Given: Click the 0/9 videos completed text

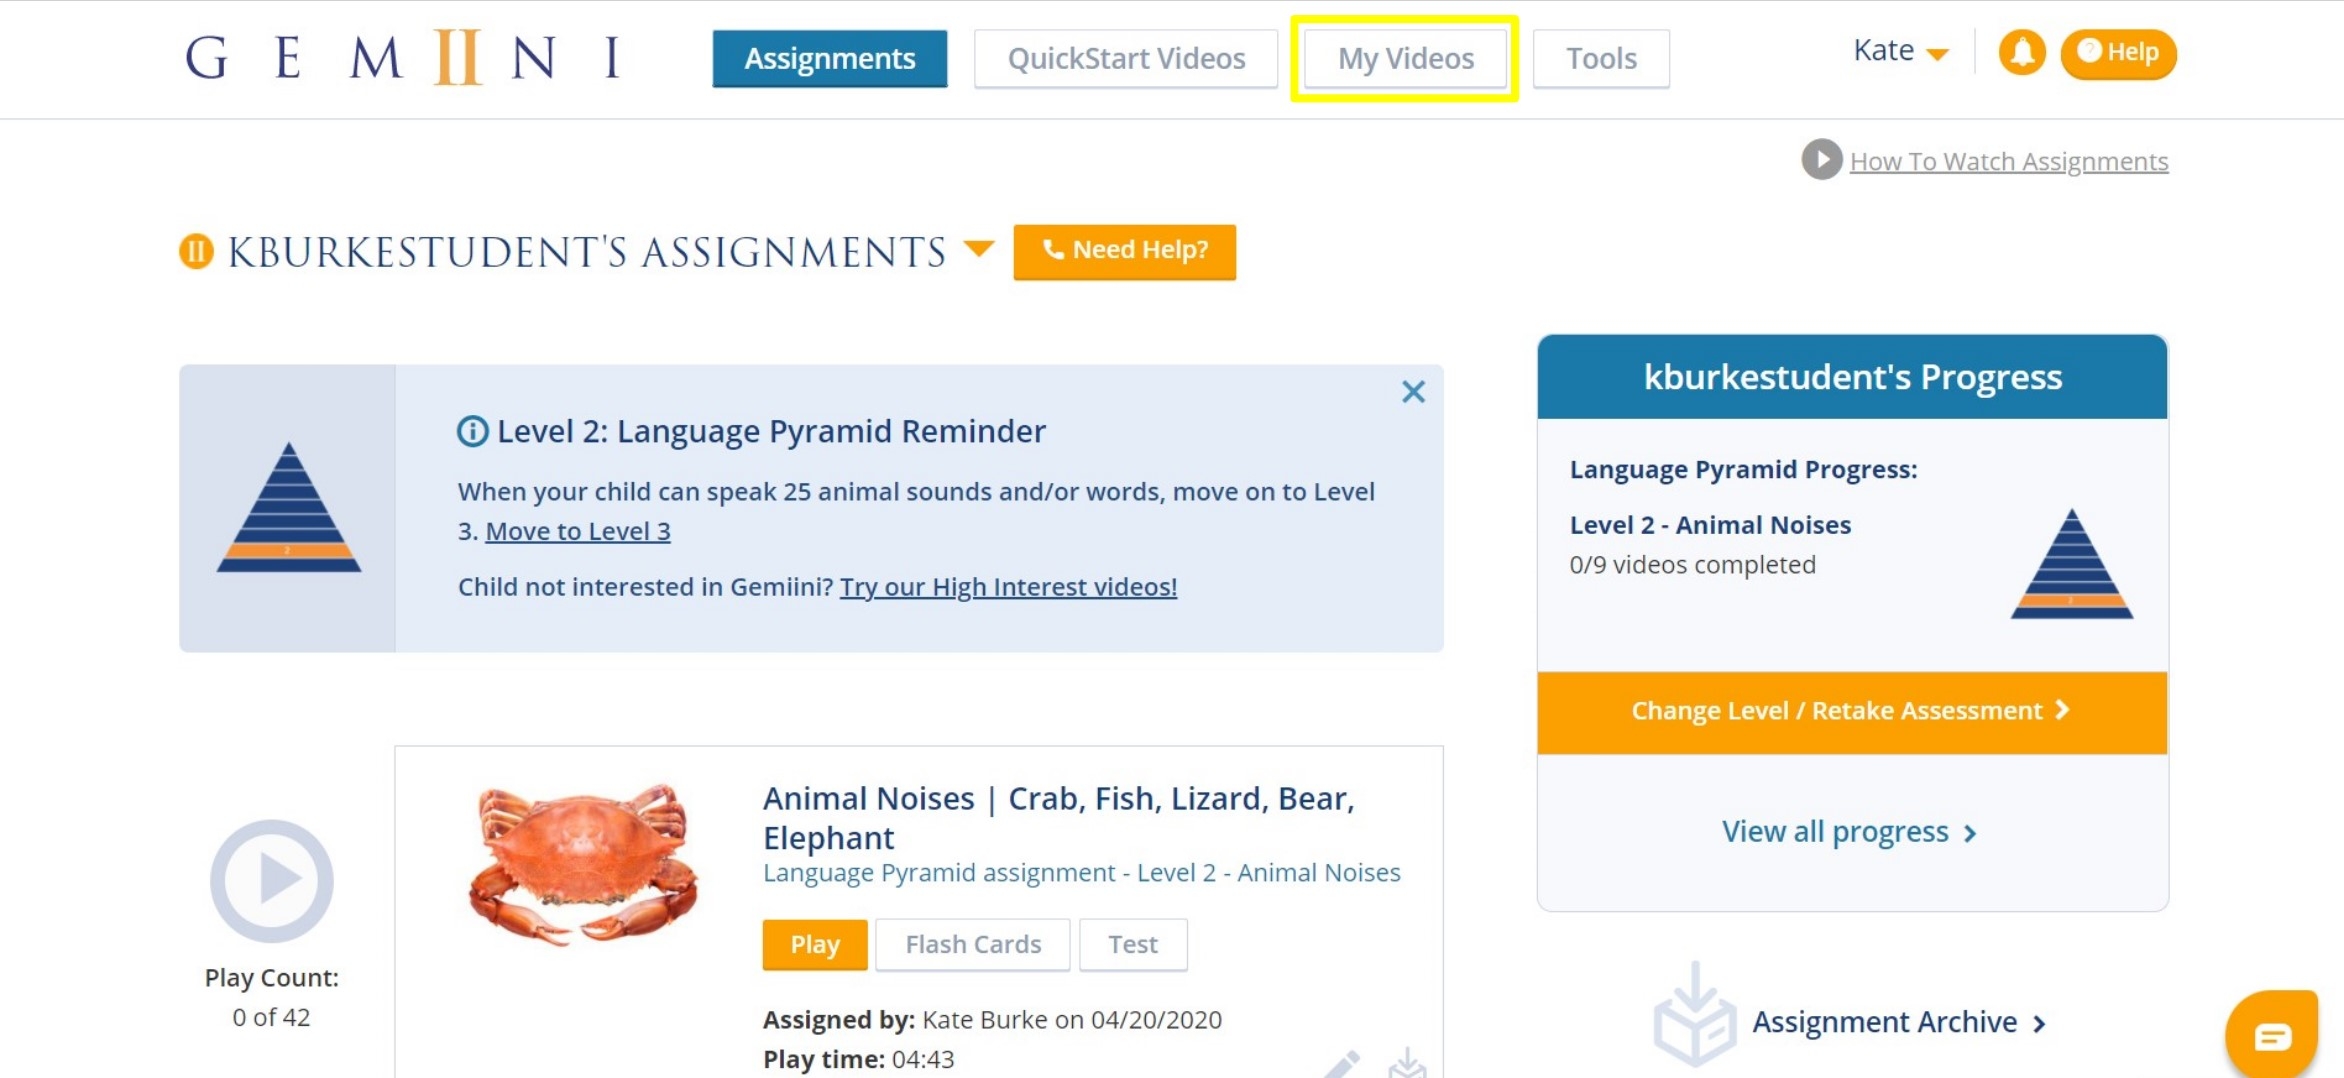Looking at the screenshot, I should 1692,565.
